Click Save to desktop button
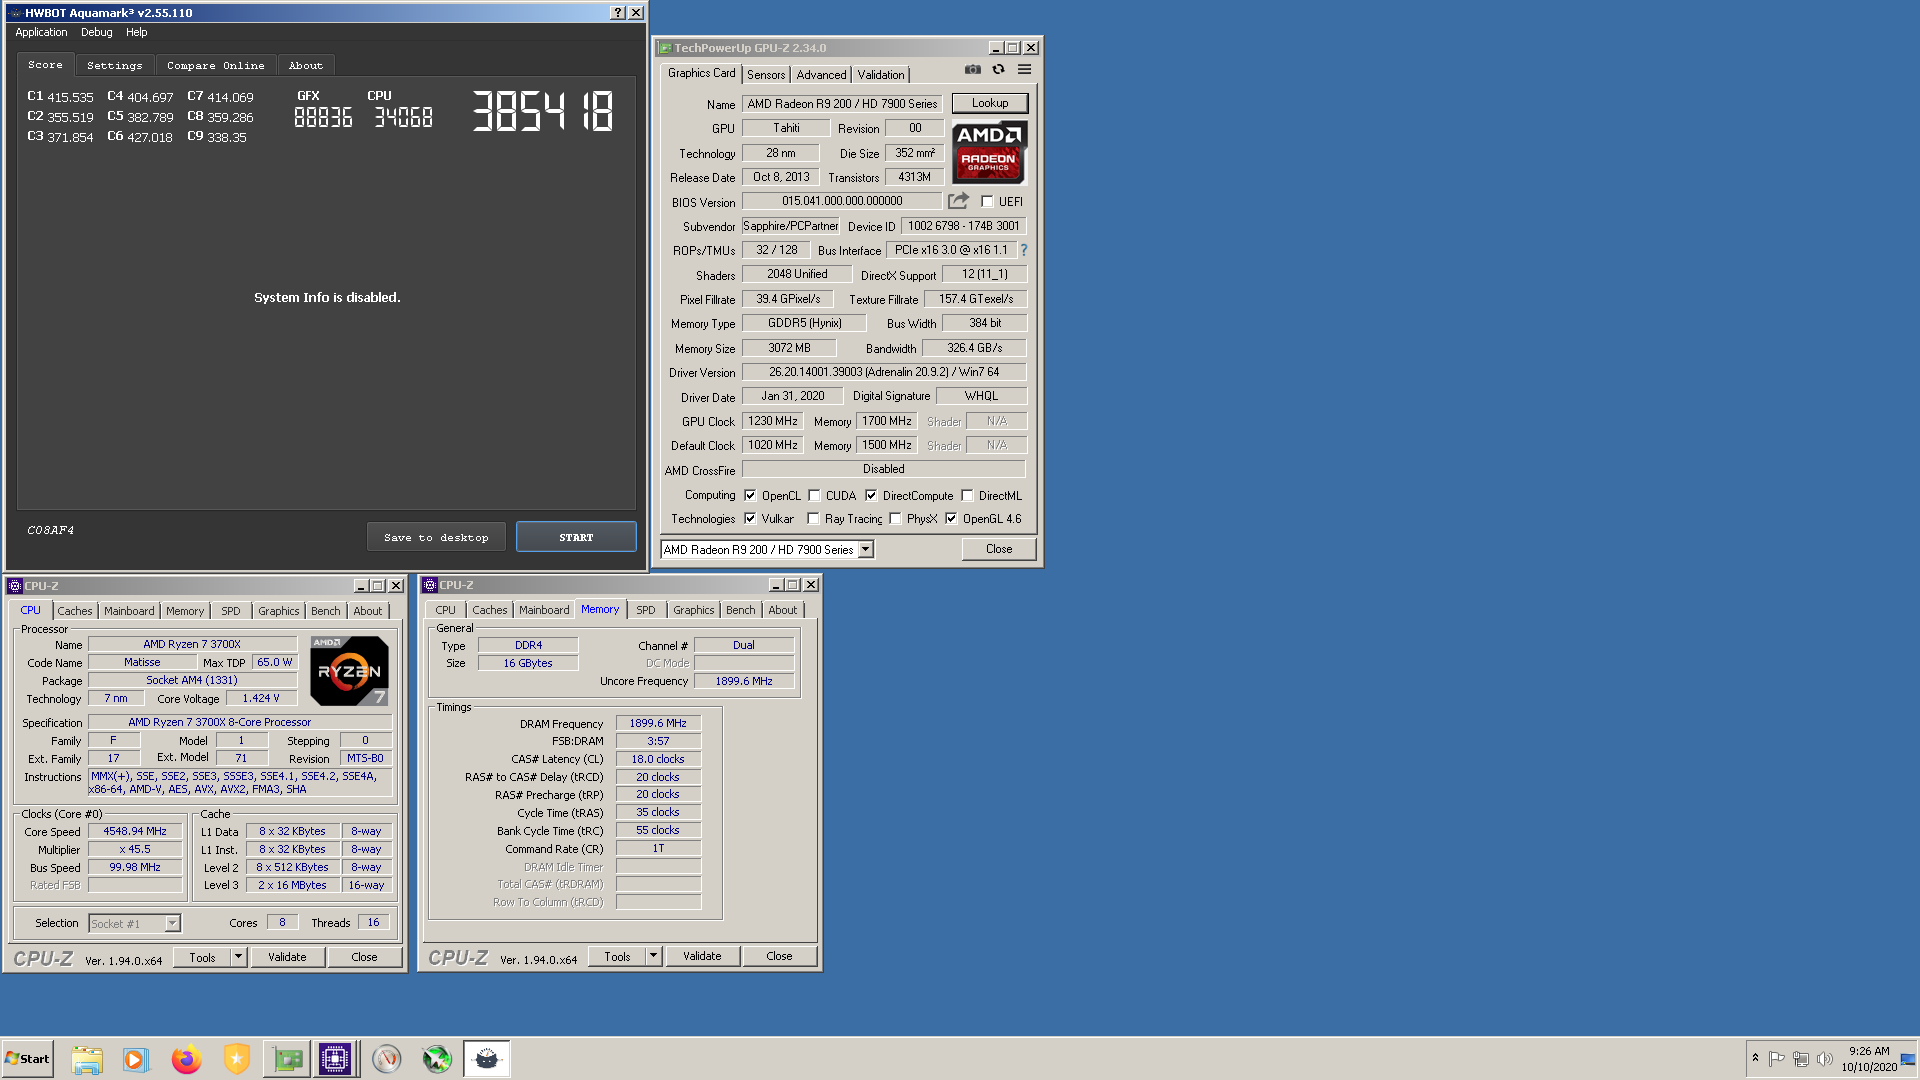1920x1080 pixels. (436, 537)
